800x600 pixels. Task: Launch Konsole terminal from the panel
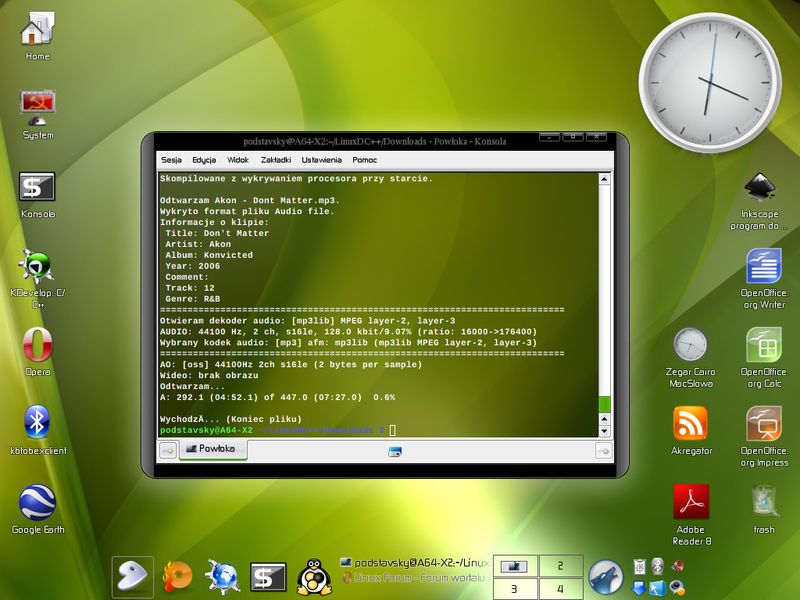(x=268, y=578)
